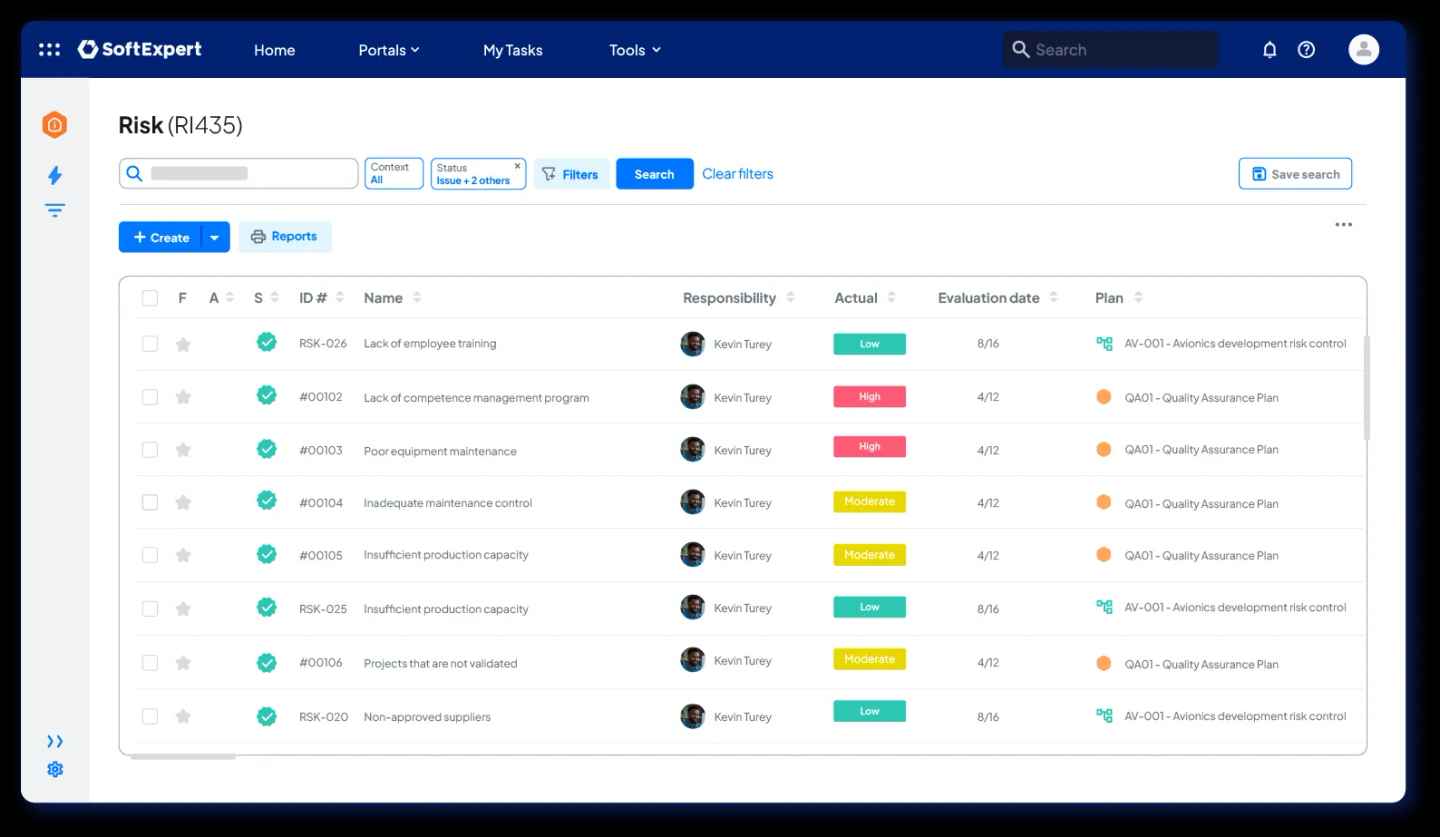Click the High risk badge for #00103
The image size is (1440, 837).
pyautogui.click(x=869, y=447)
